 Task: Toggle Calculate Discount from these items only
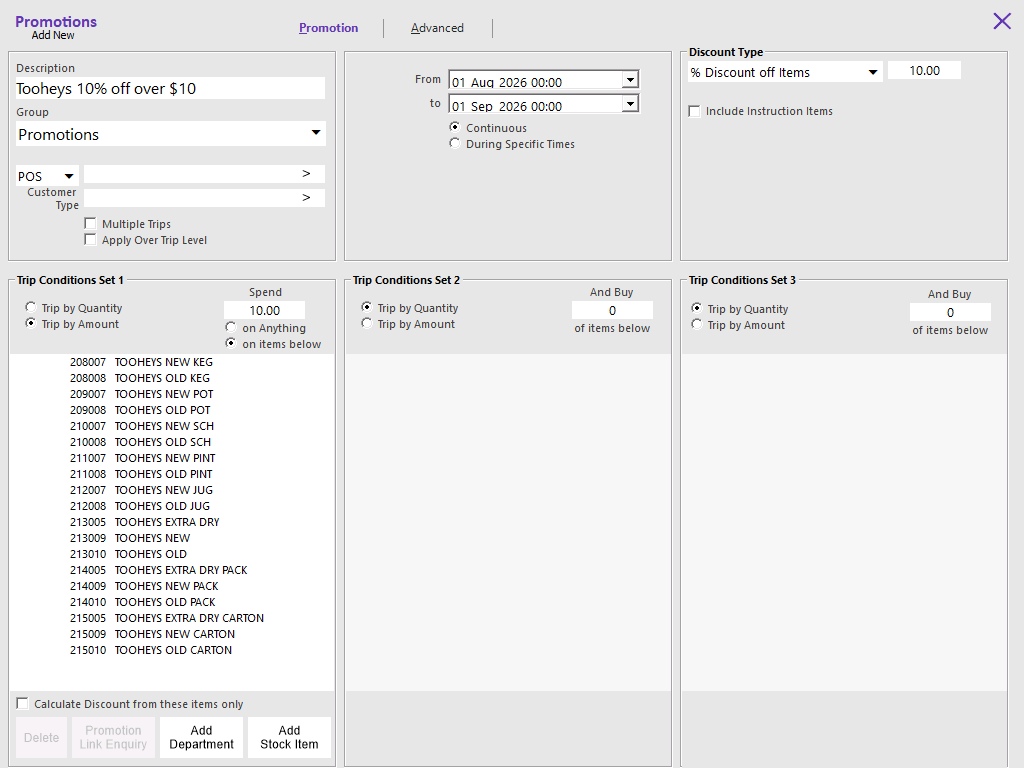(22, 703)
